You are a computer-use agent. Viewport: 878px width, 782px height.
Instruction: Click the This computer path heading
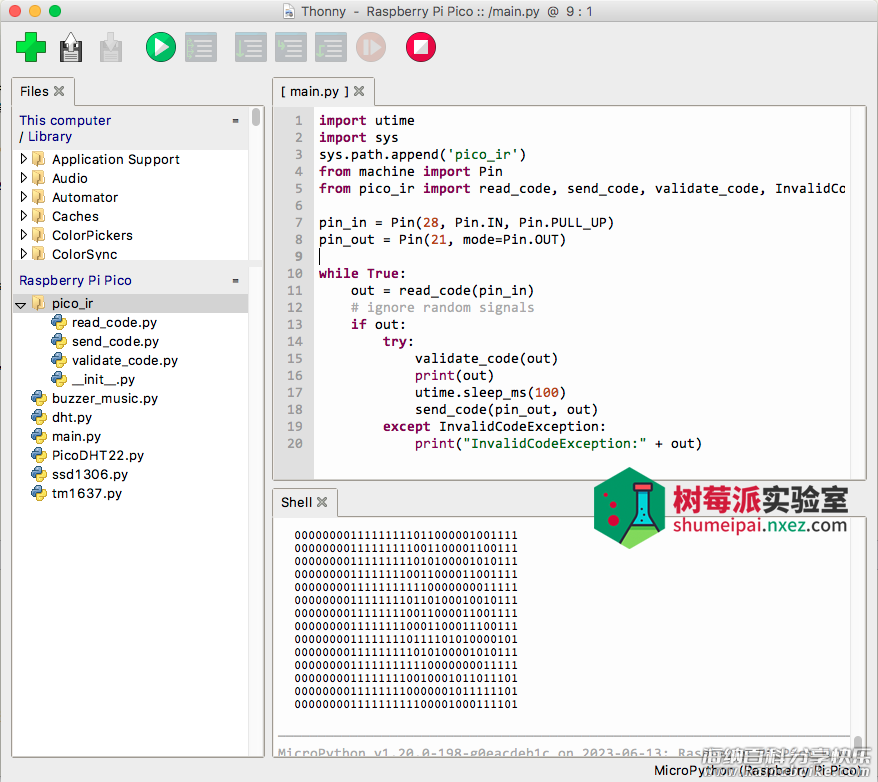point(65,120)
